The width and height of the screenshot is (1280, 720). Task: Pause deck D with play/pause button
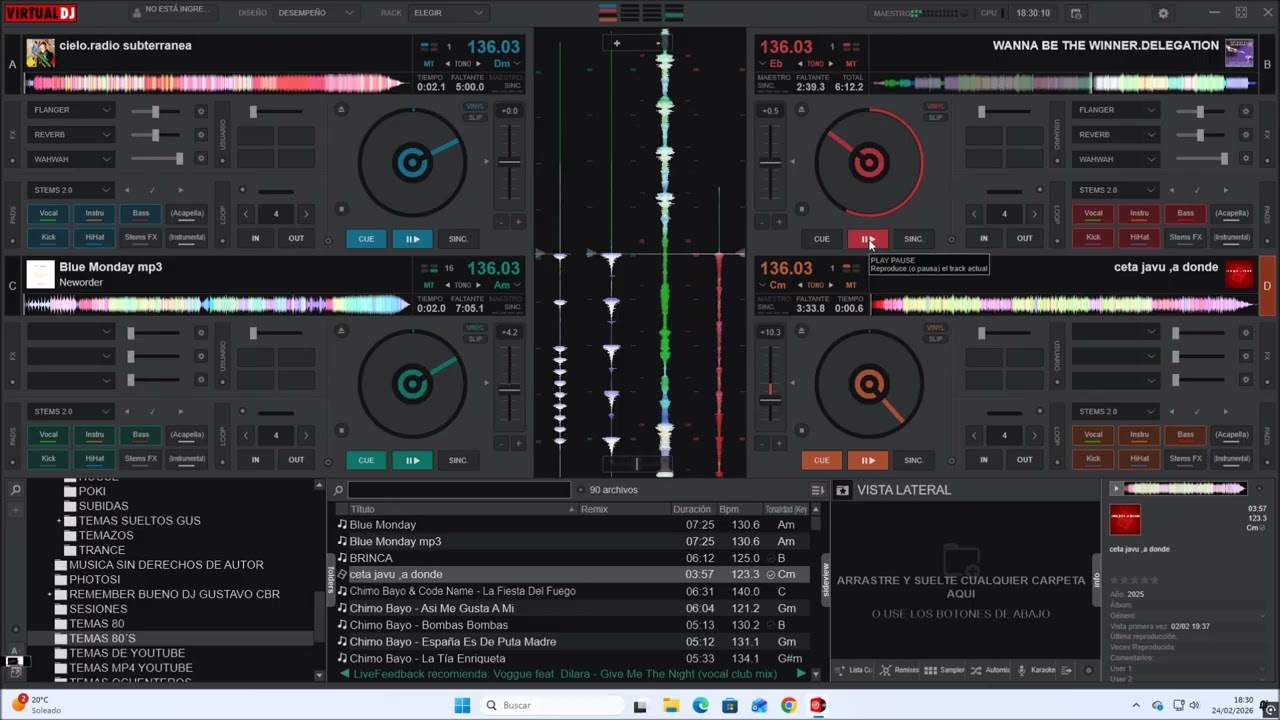(x=867, y=460)
